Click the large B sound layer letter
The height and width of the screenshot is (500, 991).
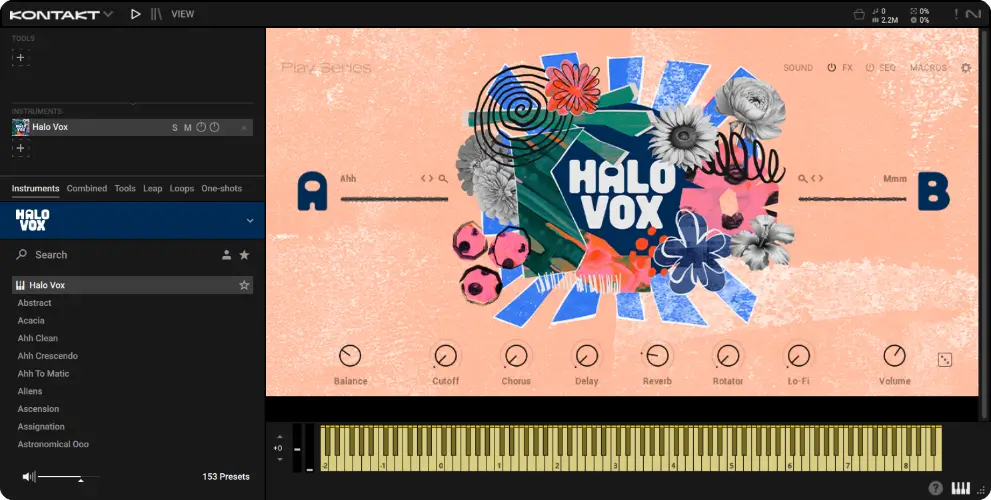coord(933,191)
